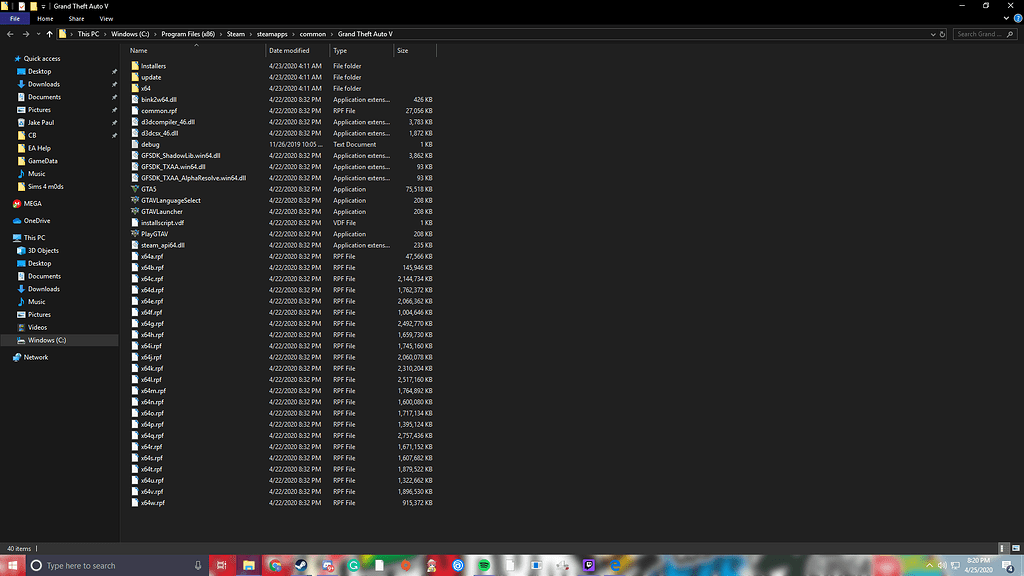Launch Steam from the taskbar

(x=301, y=565)
